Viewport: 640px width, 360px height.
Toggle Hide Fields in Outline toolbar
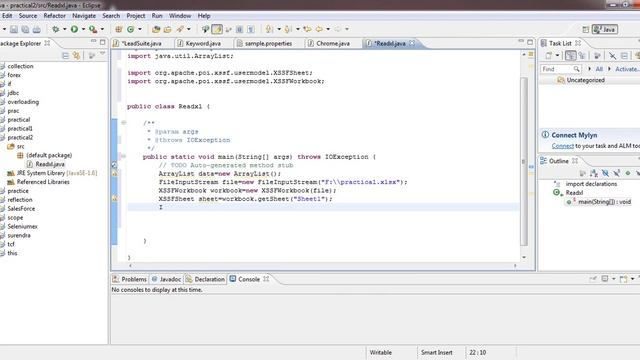tap(605, 173)
